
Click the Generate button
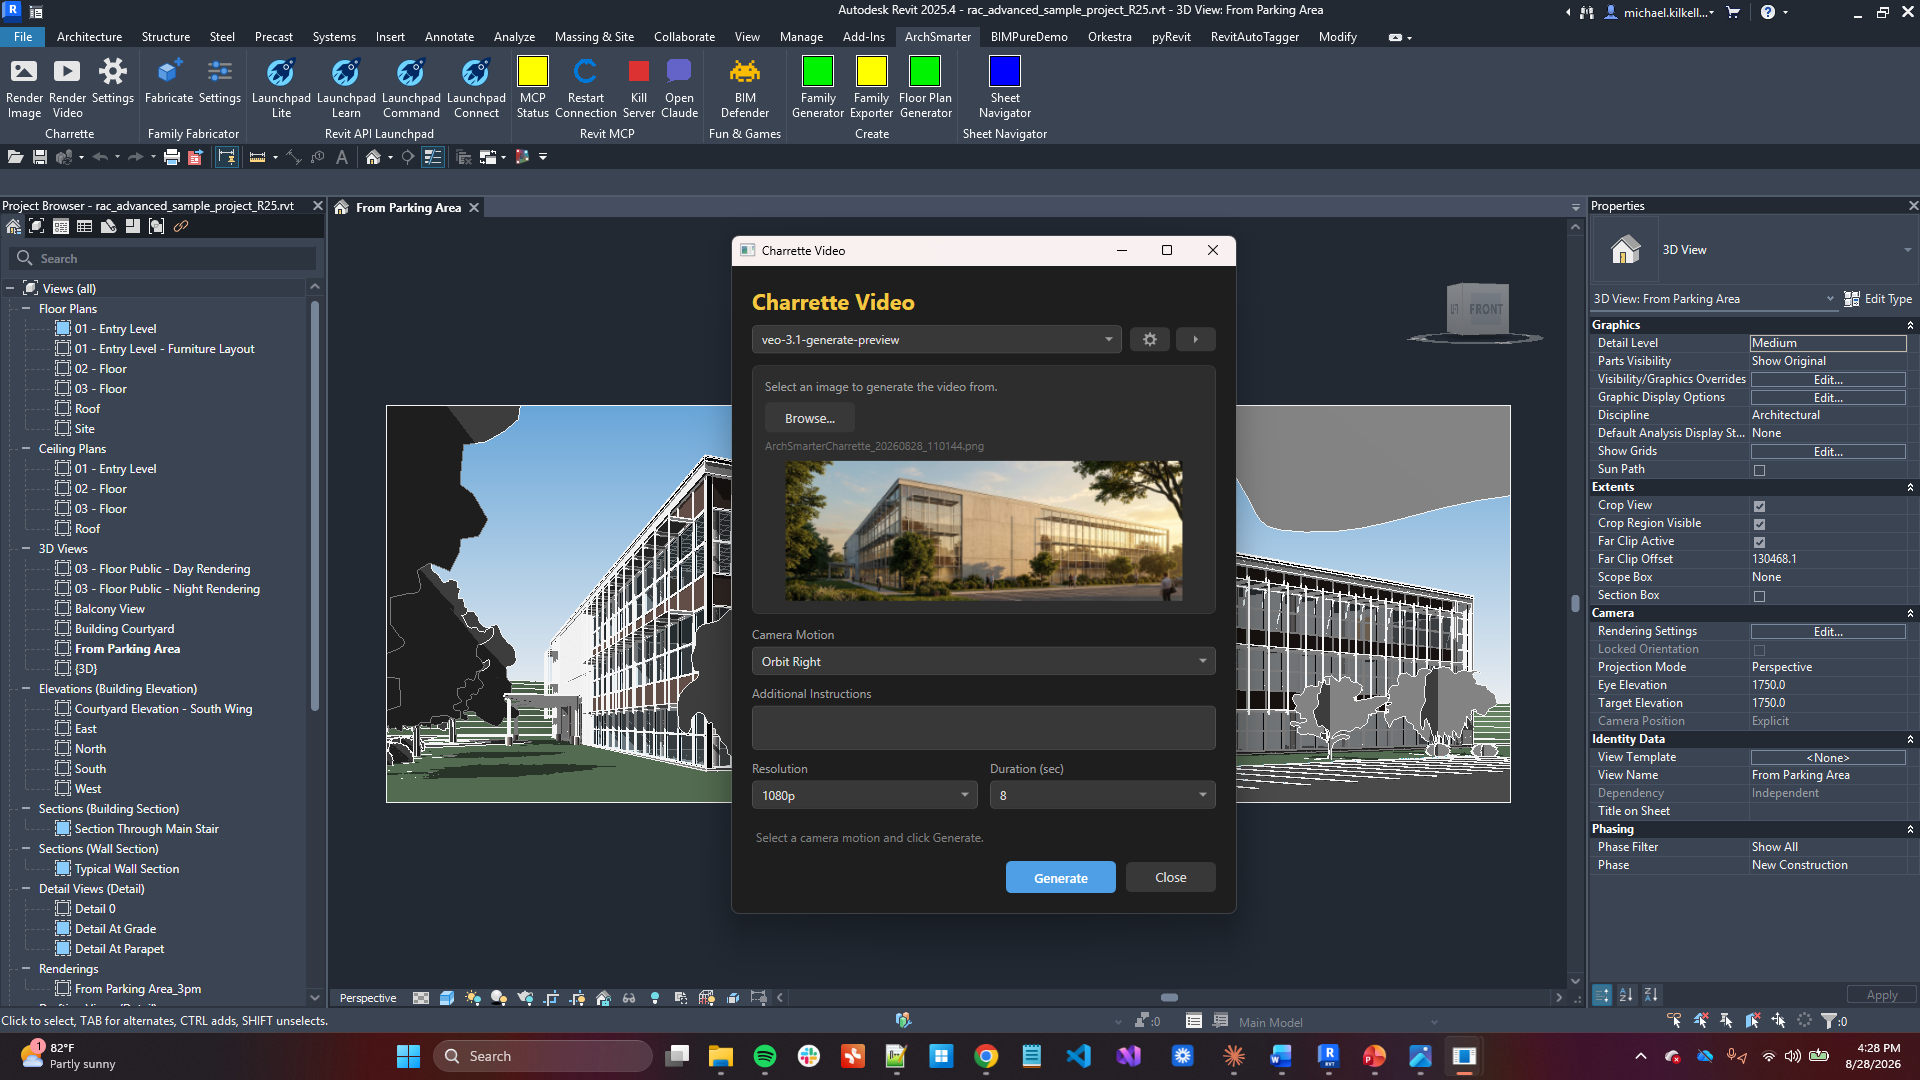click(1060, 878)
